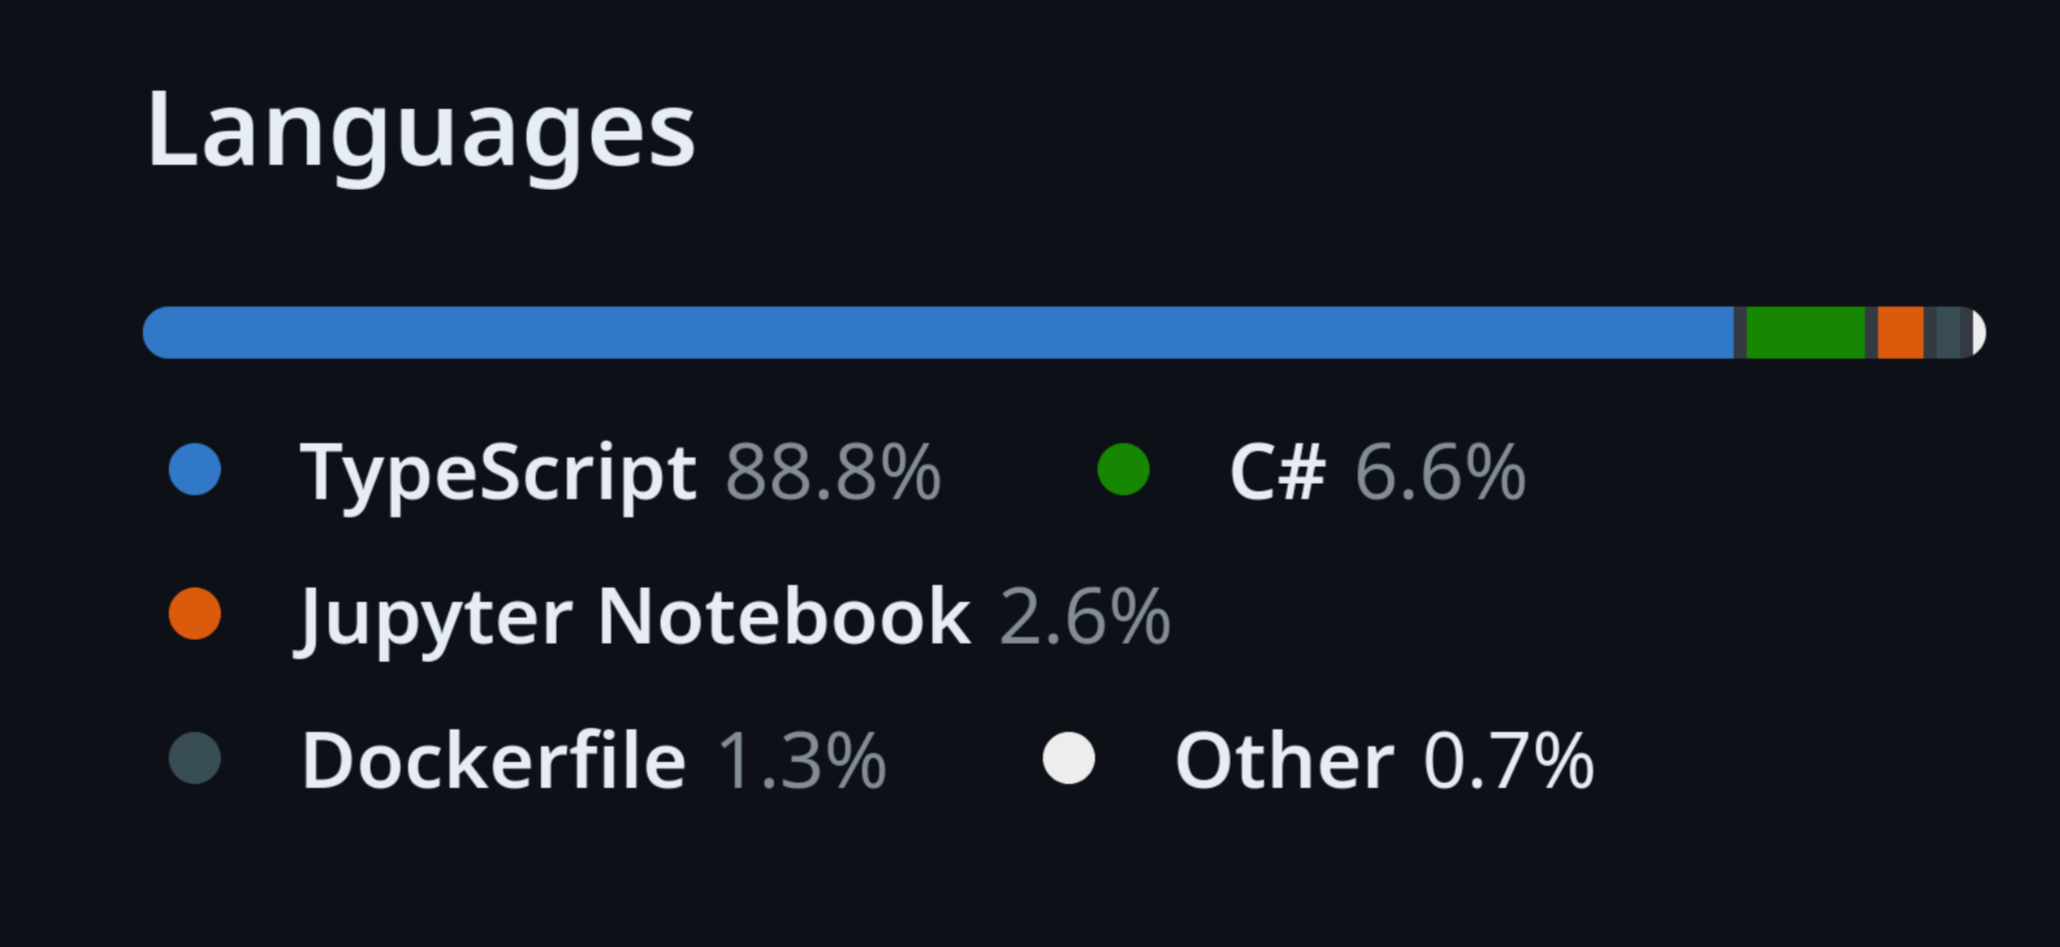Select the Dockerfile segment in the bar

1948,332
